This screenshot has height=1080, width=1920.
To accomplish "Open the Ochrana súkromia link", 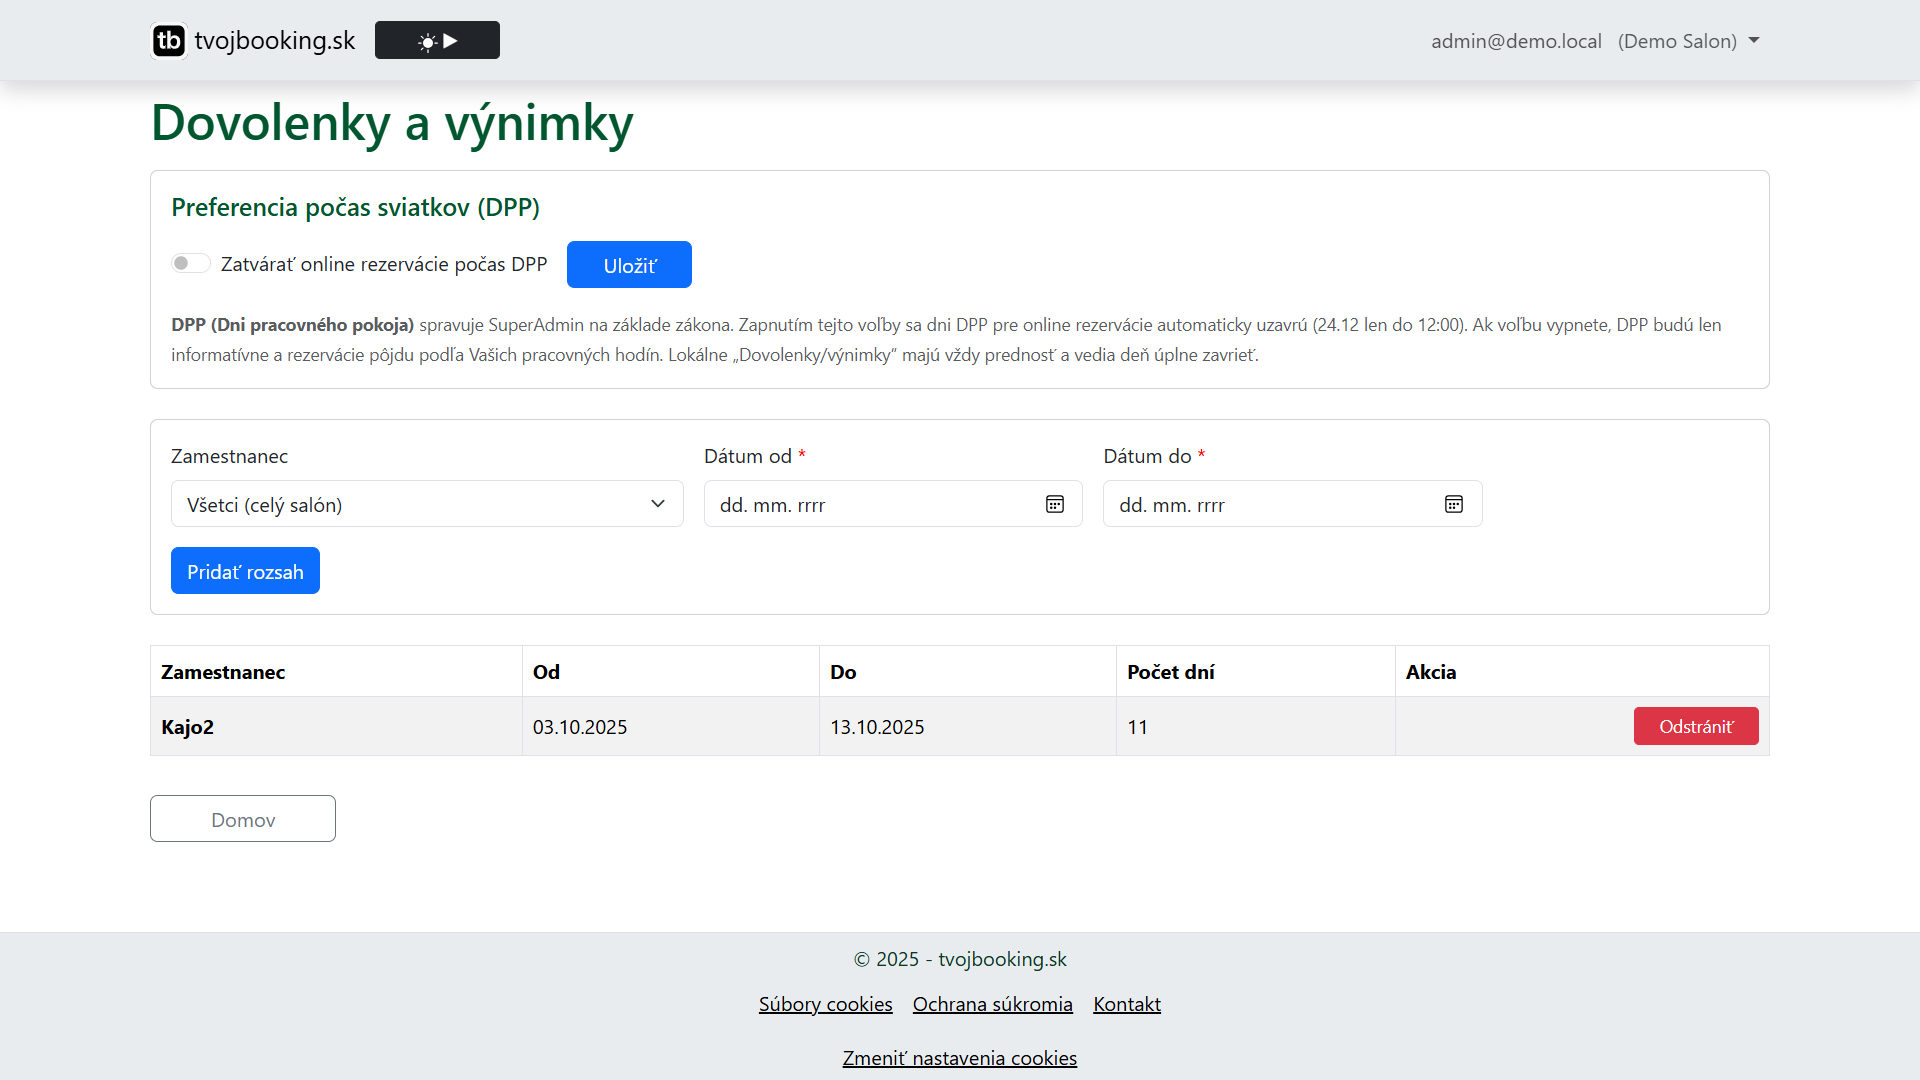I will tap(992, 1004).
